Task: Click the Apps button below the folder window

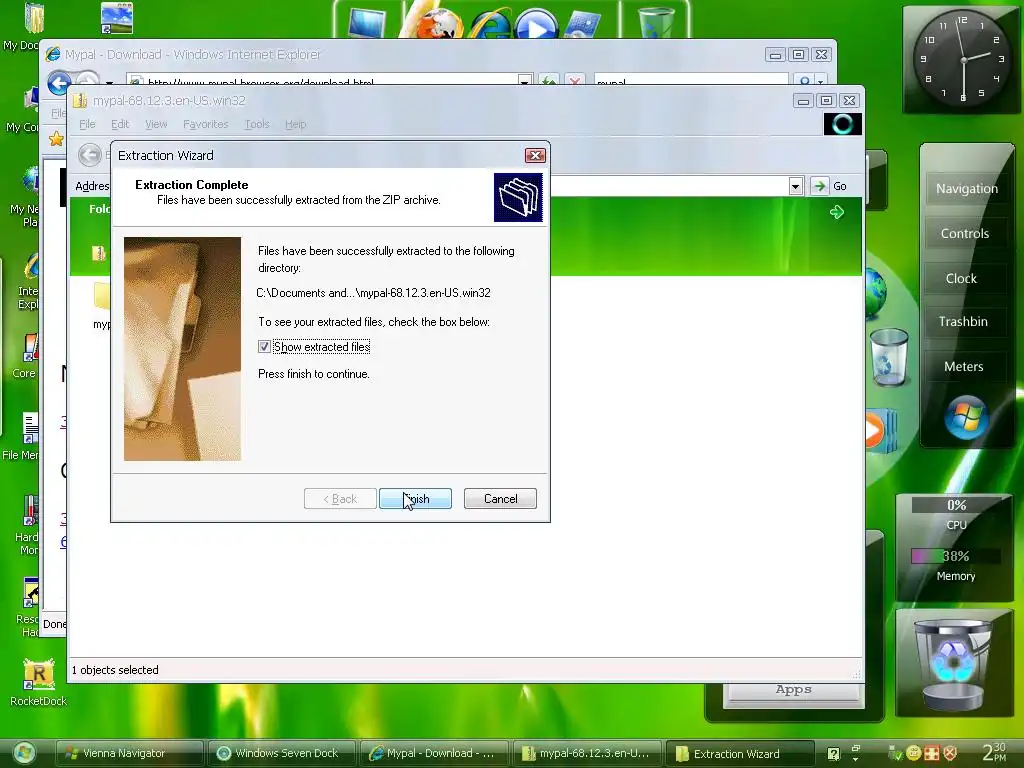Action: (x=793, y=691)
